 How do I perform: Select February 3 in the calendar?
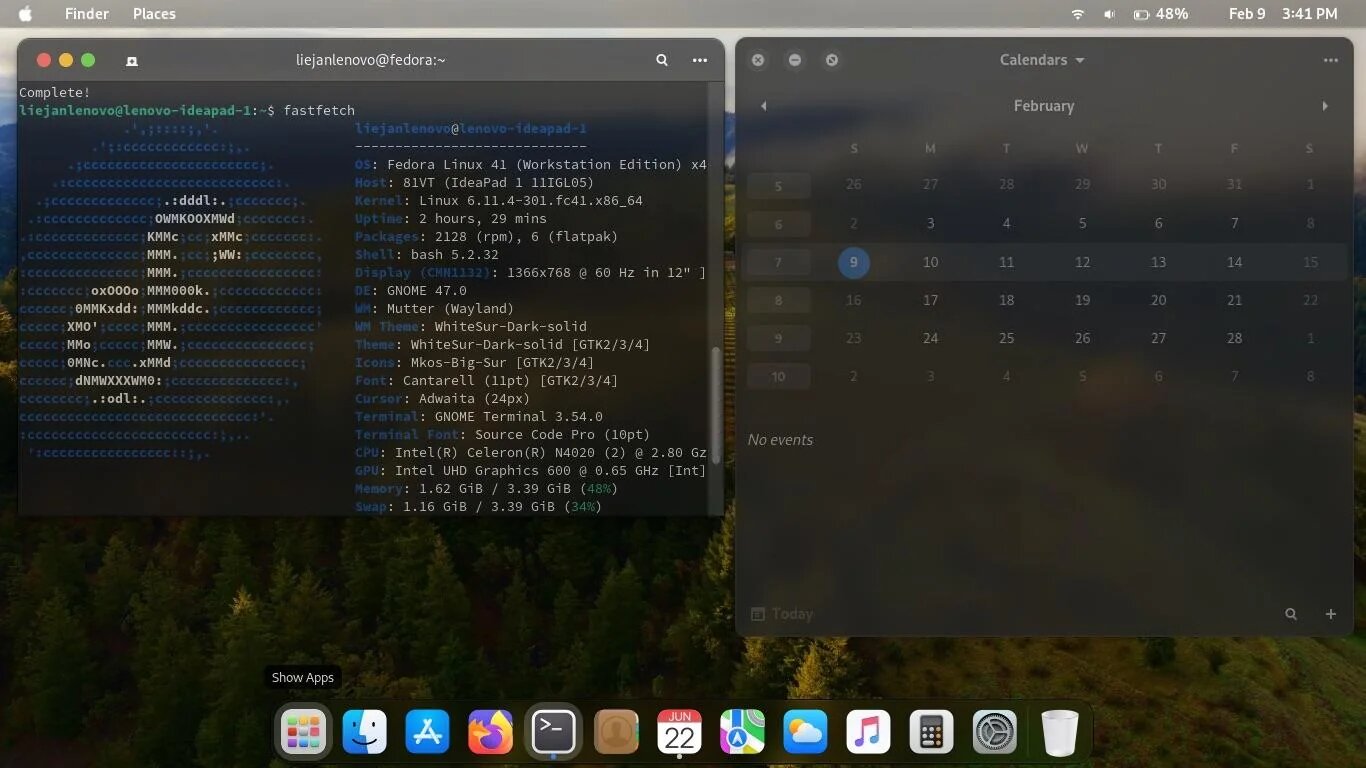coord(930,224)
